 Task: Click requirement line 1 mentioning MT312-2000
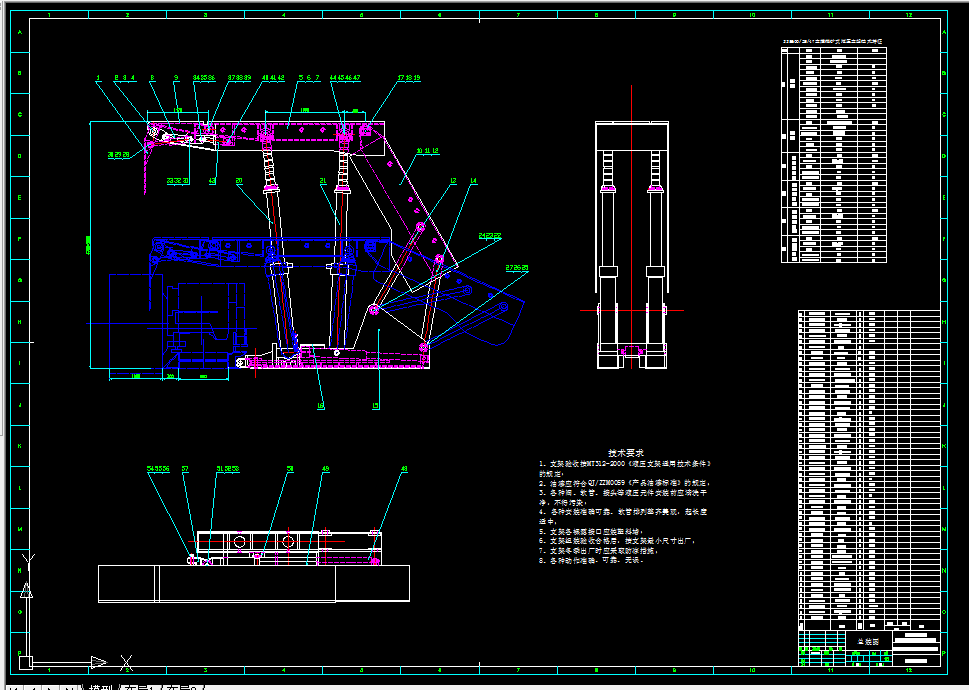625,463
